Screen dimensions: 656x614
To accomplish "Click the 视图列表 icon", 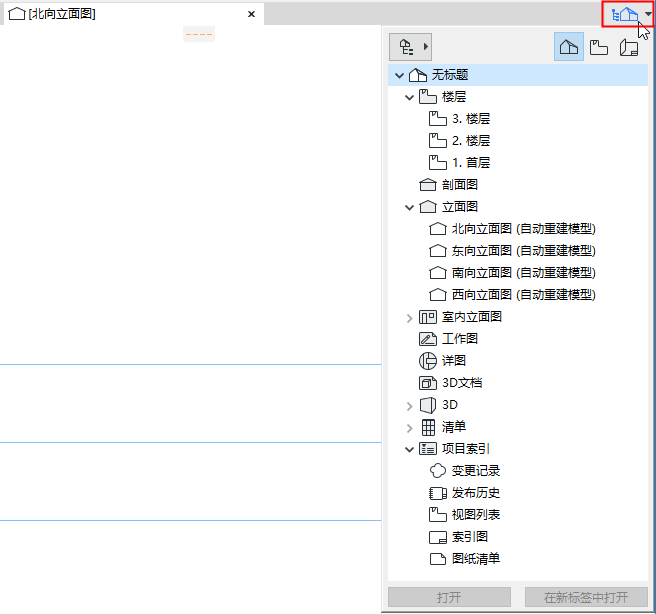I will point(438,514).
